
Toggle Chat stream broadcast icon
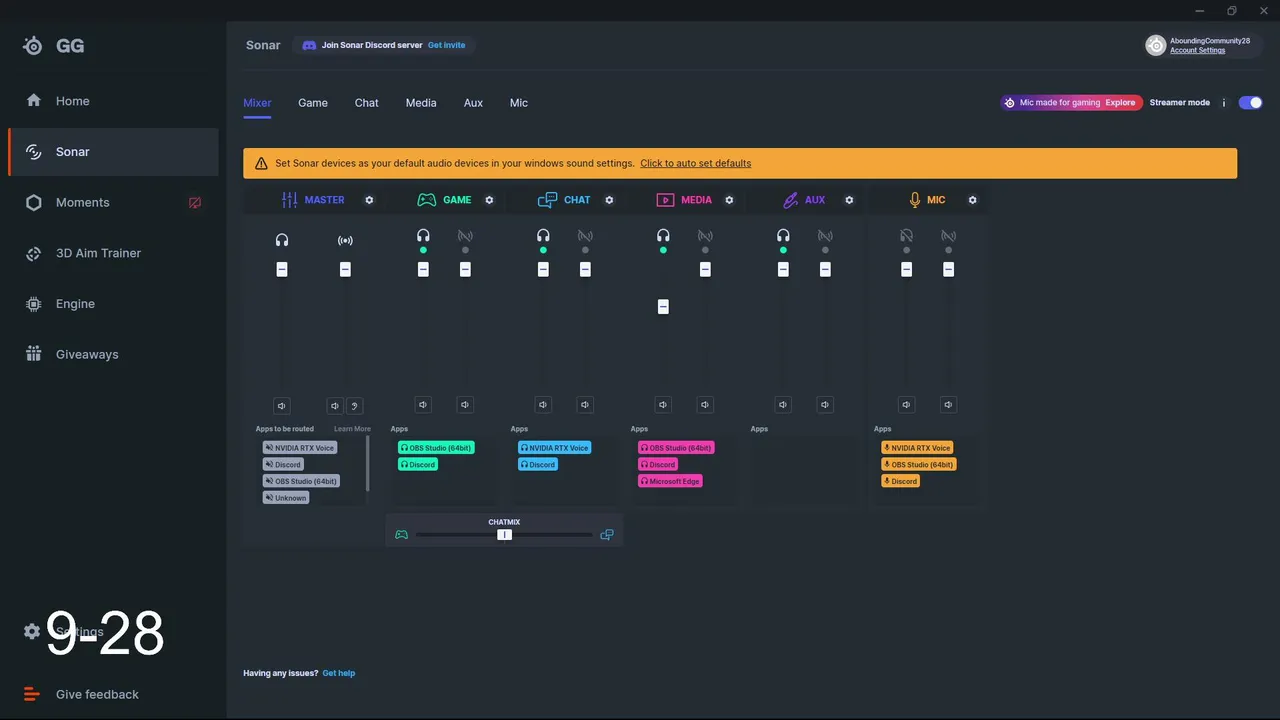pyautogui.click(x=585, y=236)
